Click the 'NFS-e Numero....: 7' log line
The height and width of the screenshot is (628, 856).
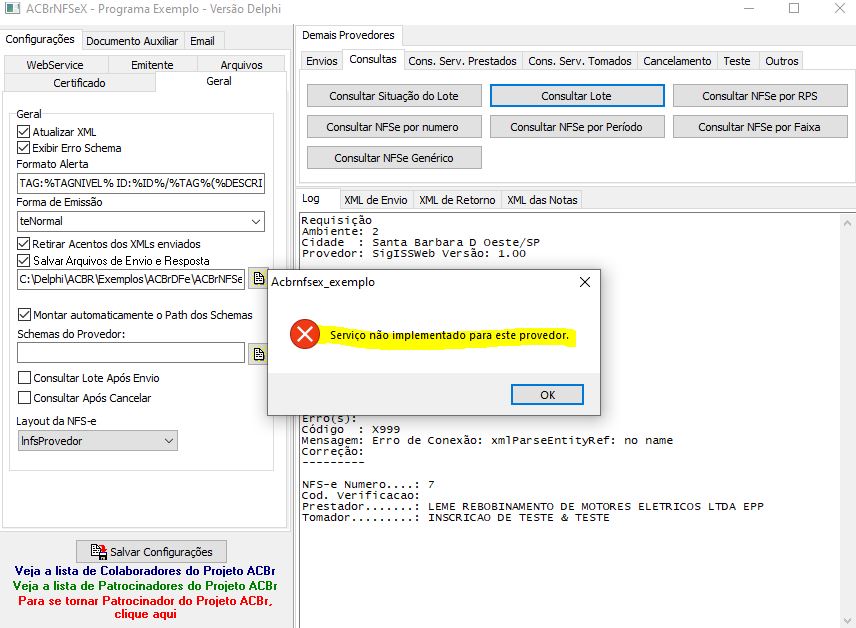tap(368, 484)
